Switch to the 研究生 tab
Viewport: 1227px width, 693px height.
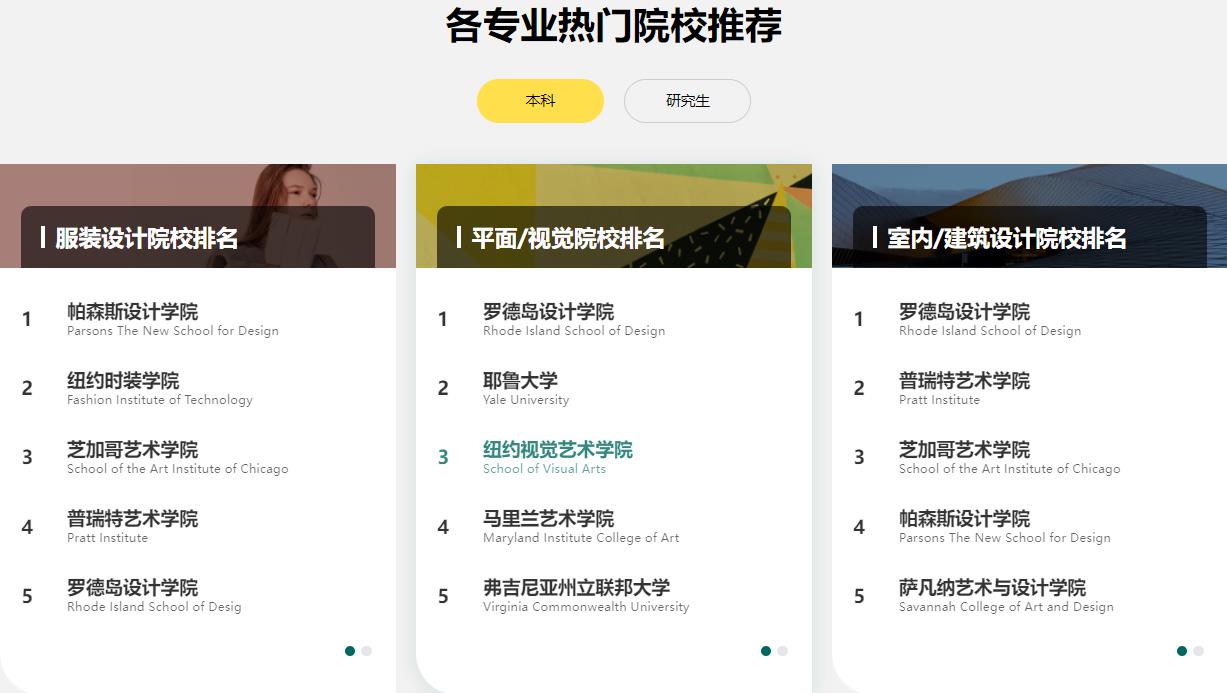point(687,100)
